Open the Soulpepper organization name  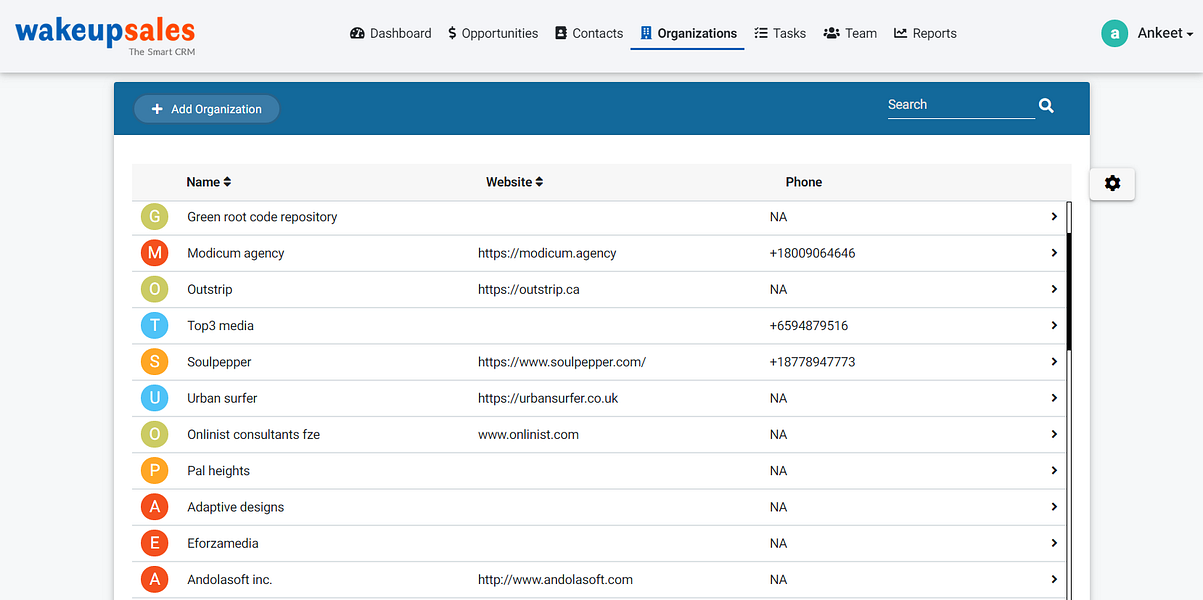tap(219, 362)
